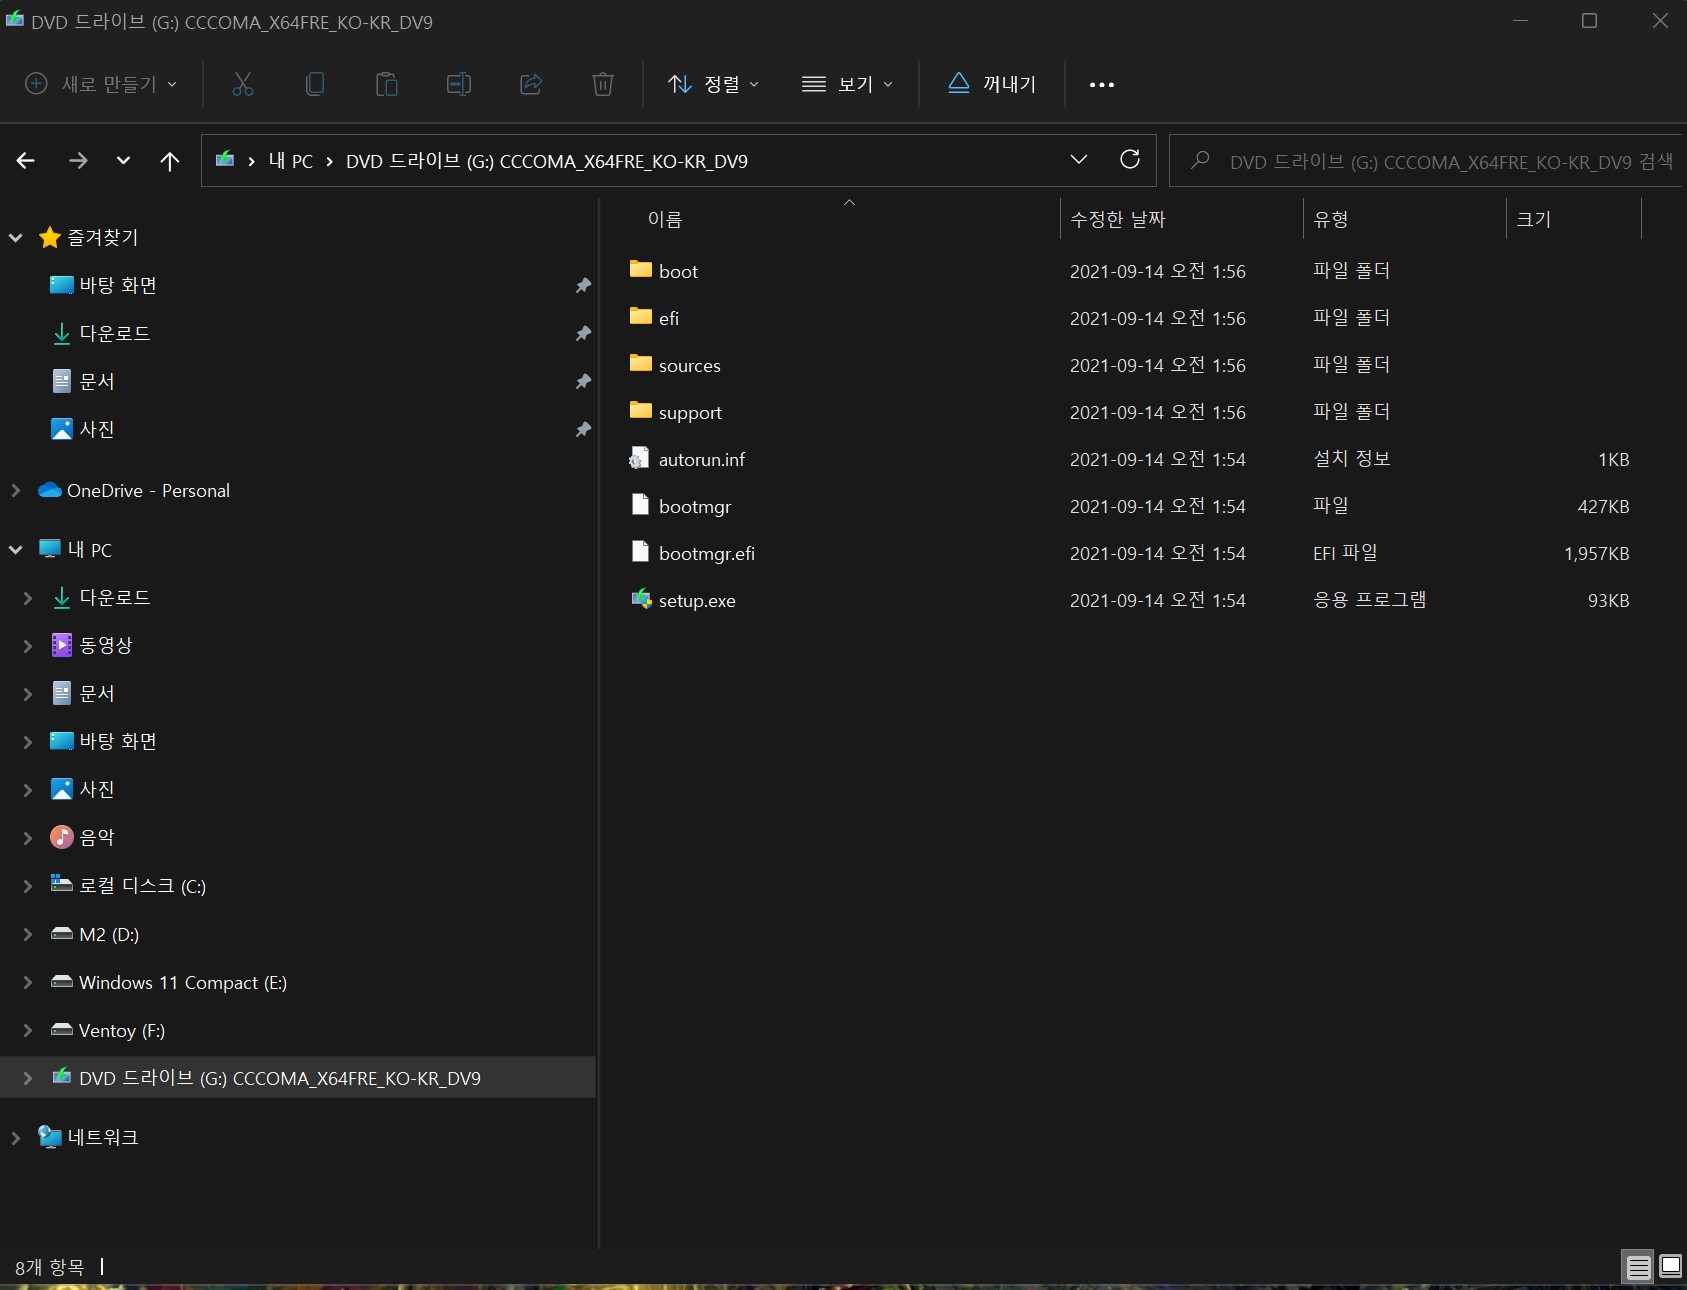Click the 꺼내기 eject button
The width and height of the screenshot is (1687, 1290).
[992, 84]
